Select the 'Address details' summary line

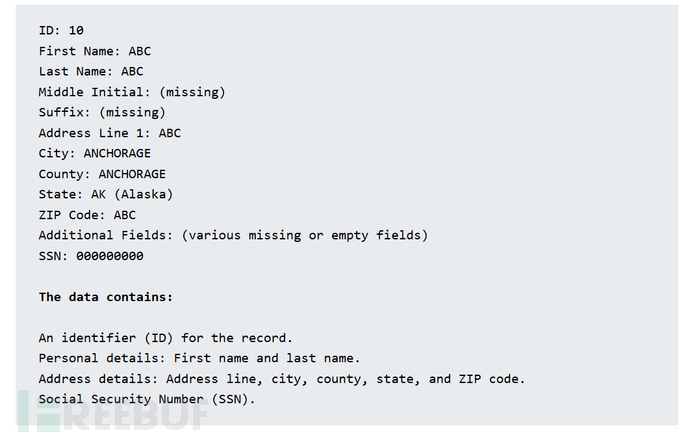282,378
